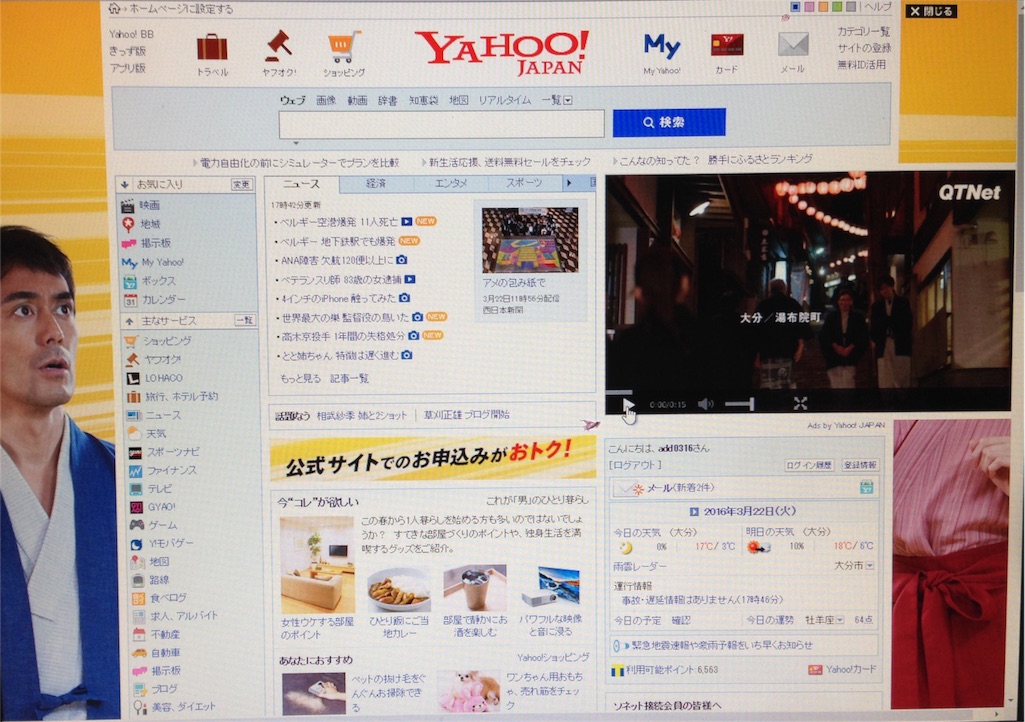Select the green theme color swatch
This screenshot has width=1025, height=722.
click(836, 7)
